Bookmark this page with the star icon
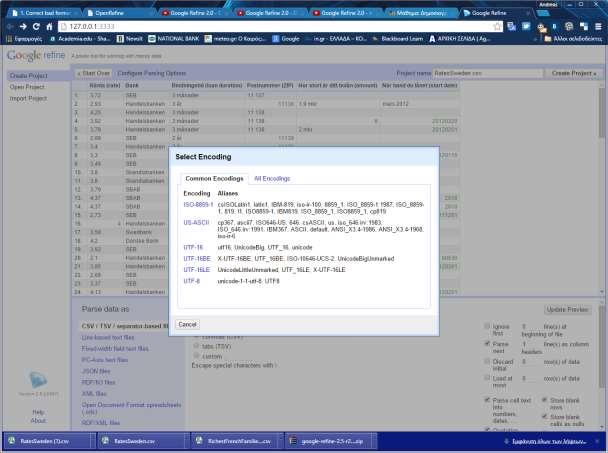The image size is (608, 453). pyautogui.click(x=497, y=26)
